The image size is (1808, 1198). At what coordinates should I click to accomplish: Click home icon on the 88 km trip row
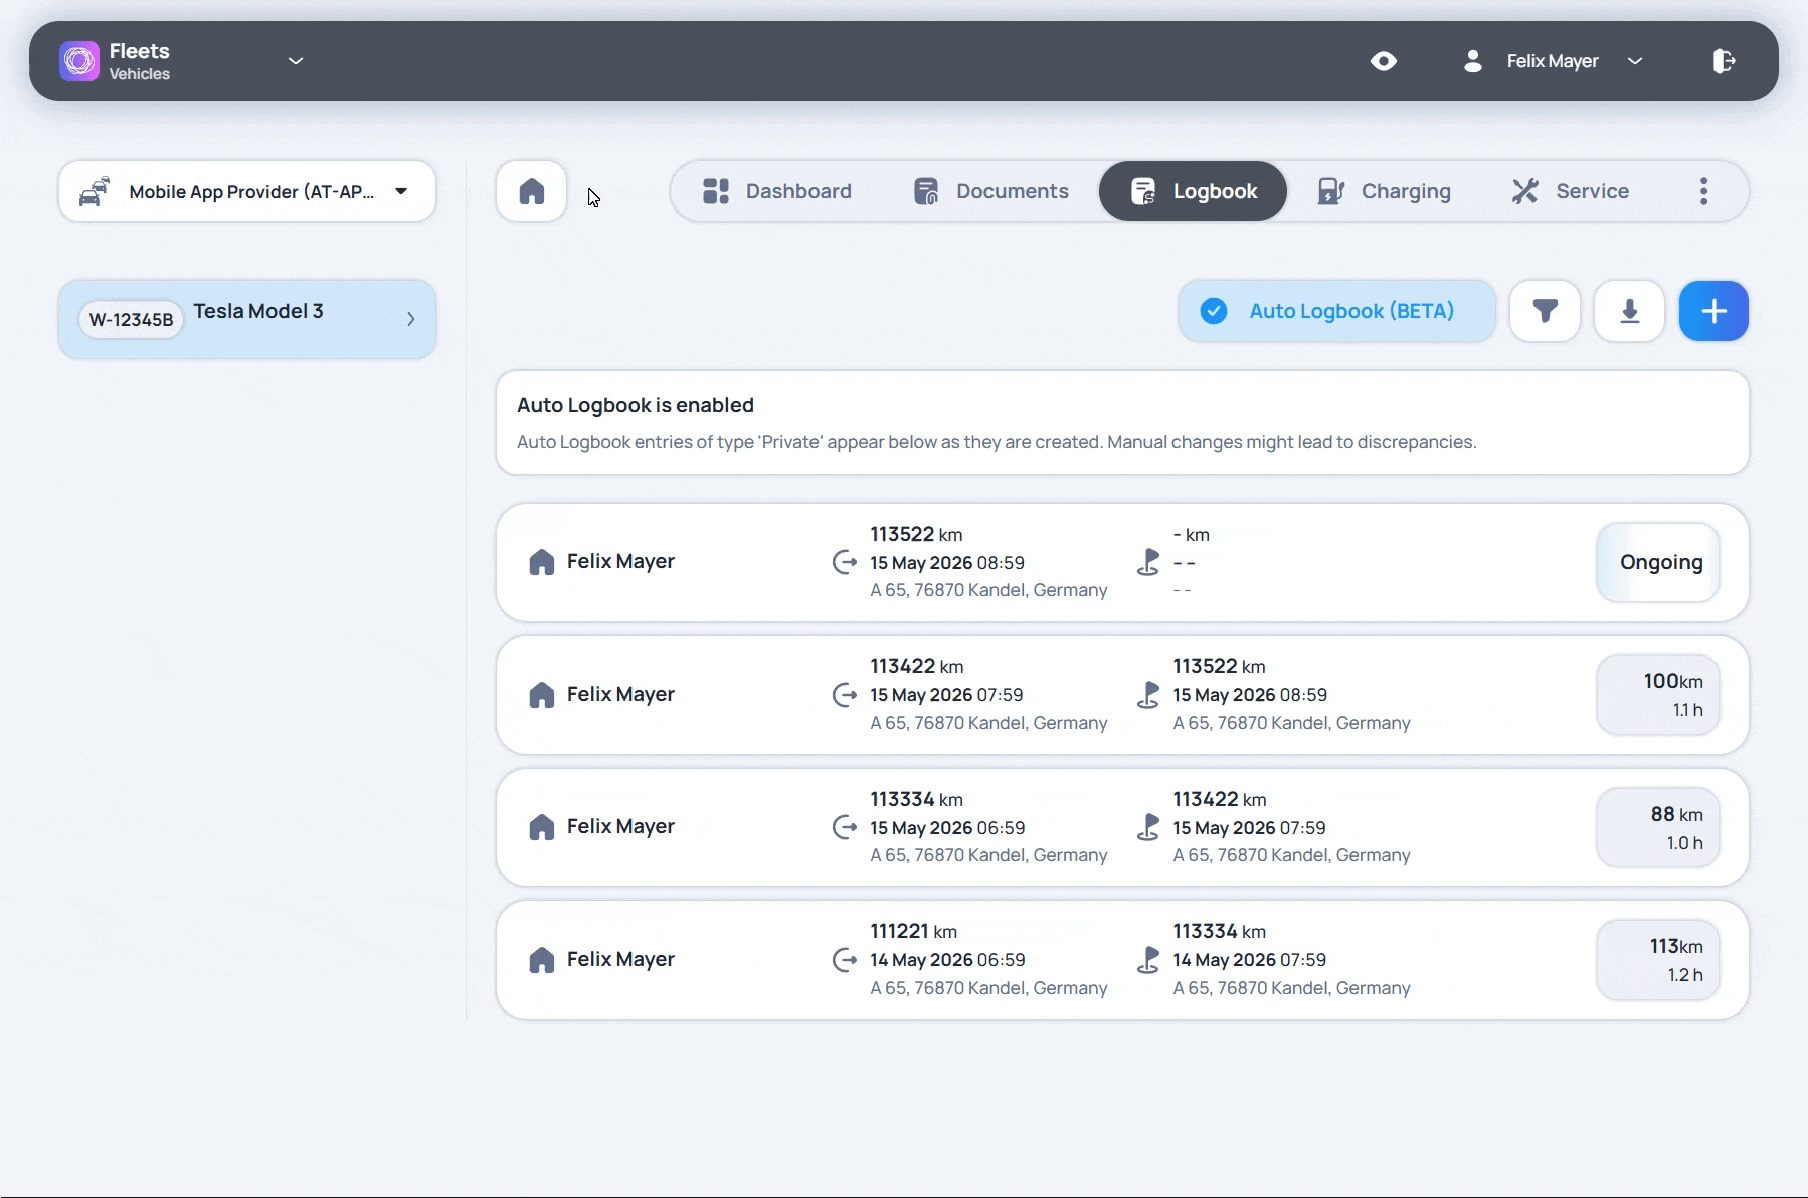542,827
